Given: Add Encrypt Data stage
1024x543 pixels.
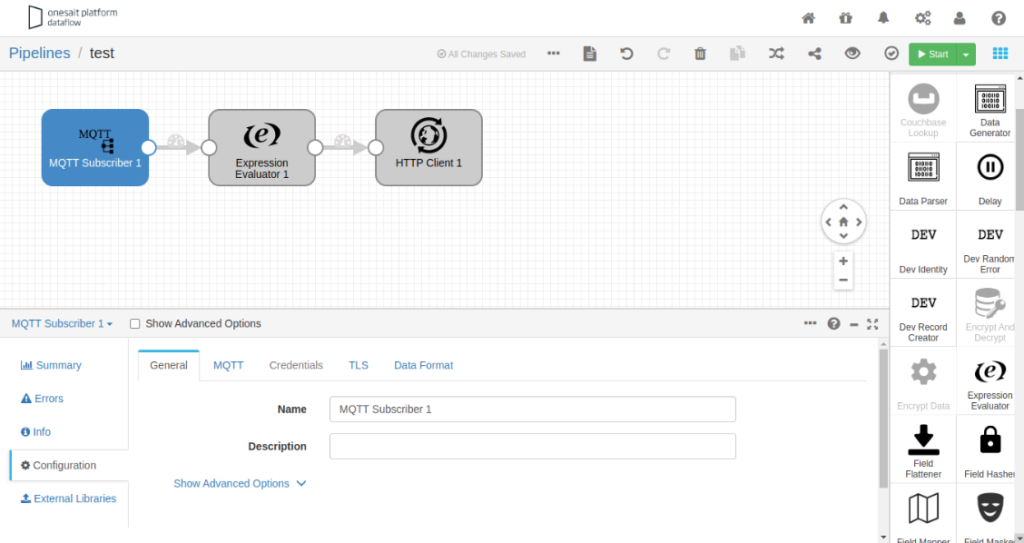Looking at the screenshot, I should pyautogui.click(x=923, y=382).
